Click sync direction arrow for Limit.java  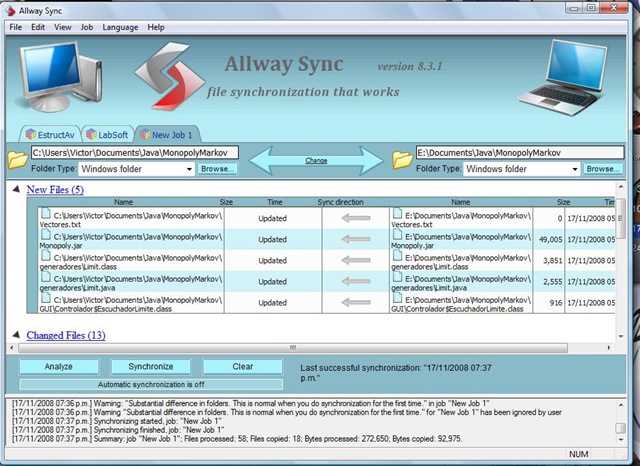[356, 282]
